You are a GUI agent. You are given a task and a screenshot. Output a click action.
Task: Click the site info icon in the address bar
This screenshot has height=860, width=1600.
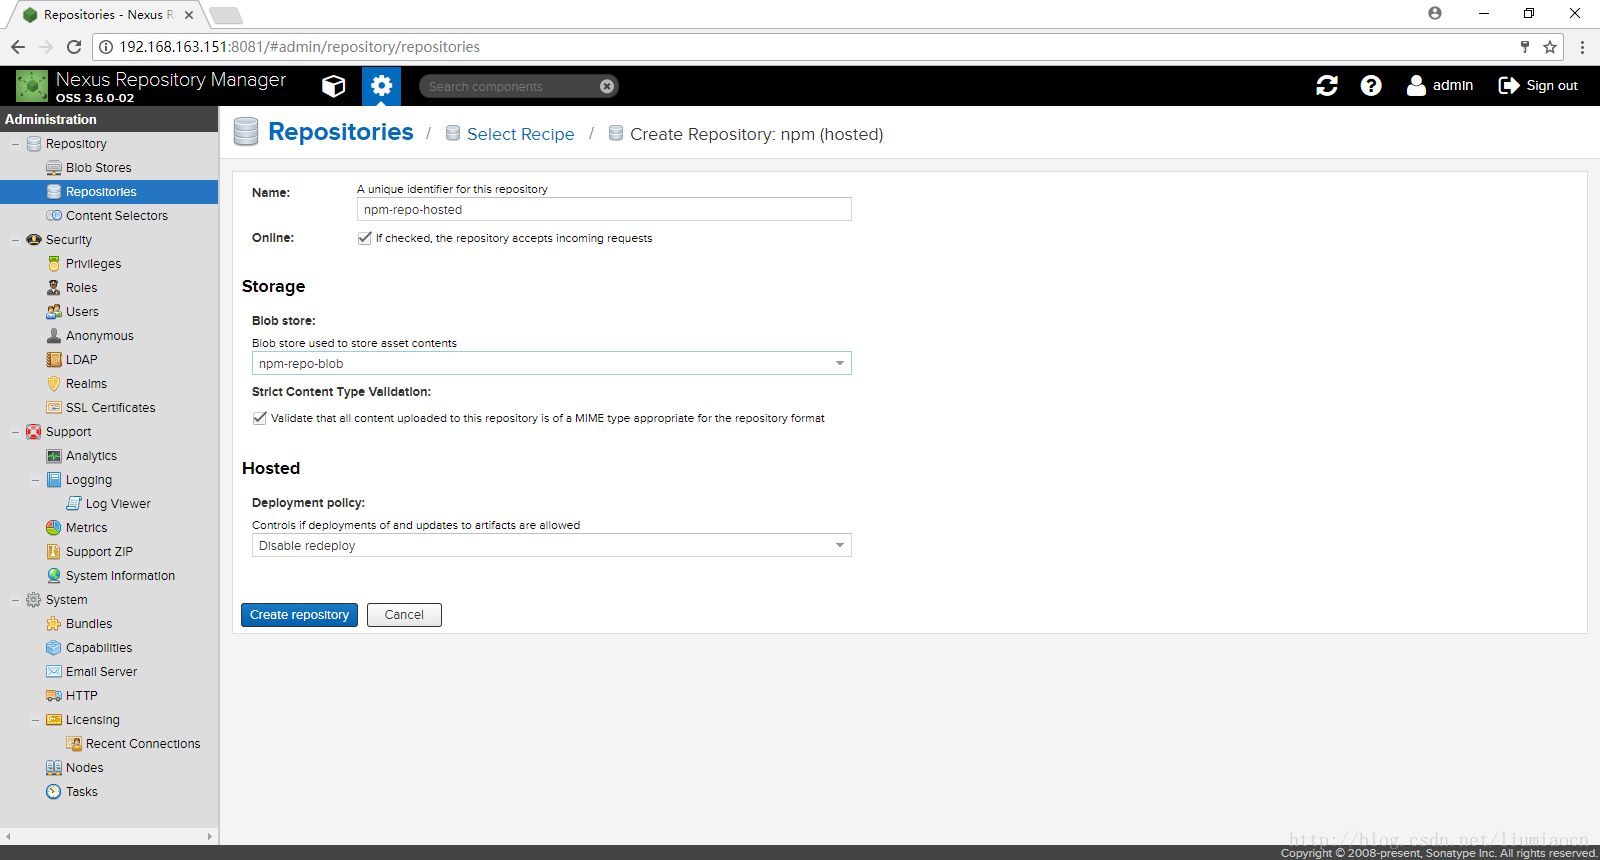pyautogui.click(x=106, y=47)
